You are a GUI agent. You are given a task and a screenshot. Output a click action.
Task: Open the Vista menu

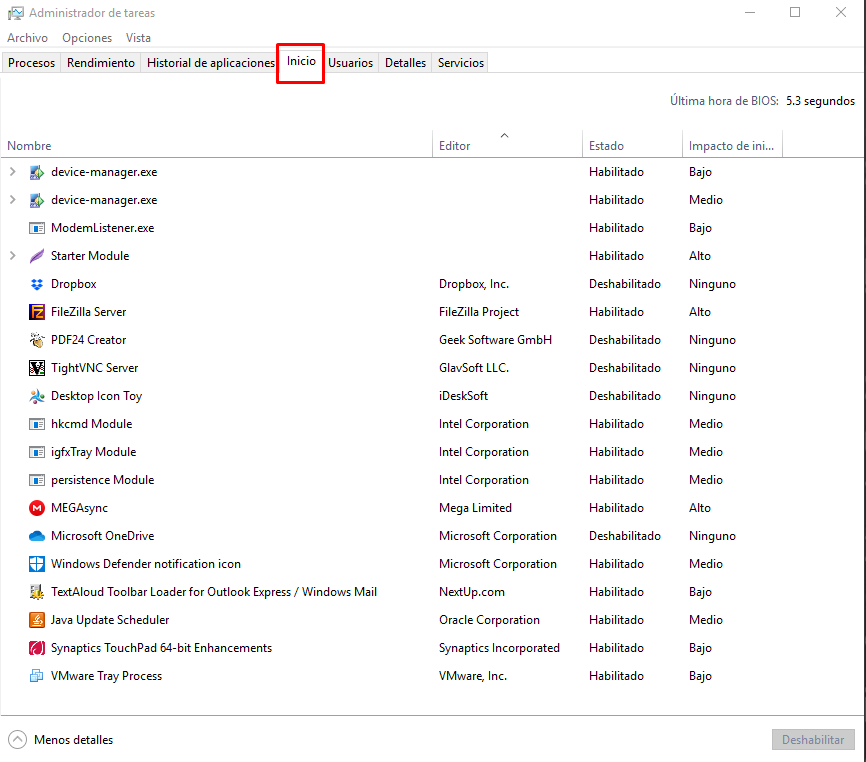click(138, 38)
